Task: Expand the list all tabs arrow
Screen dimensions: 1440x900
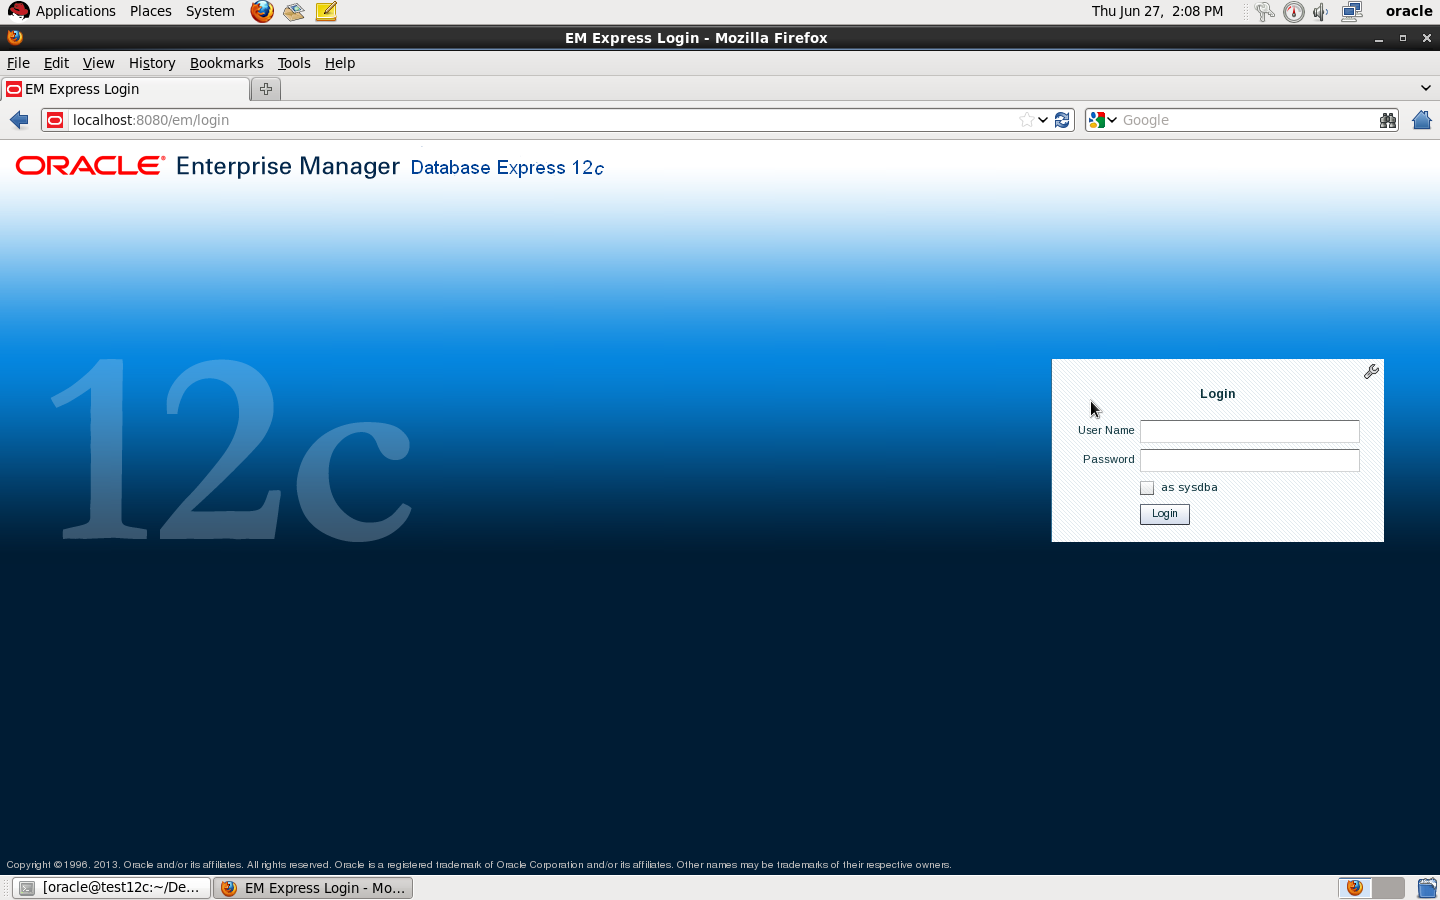Action: point(1425,88)
